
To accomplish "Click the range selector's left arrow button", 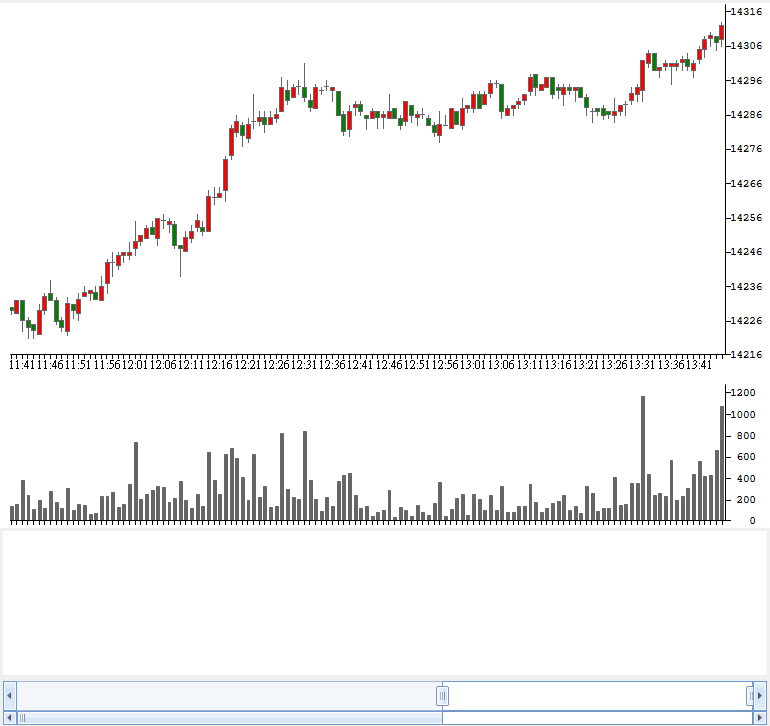I will click(x=10, y=696).
